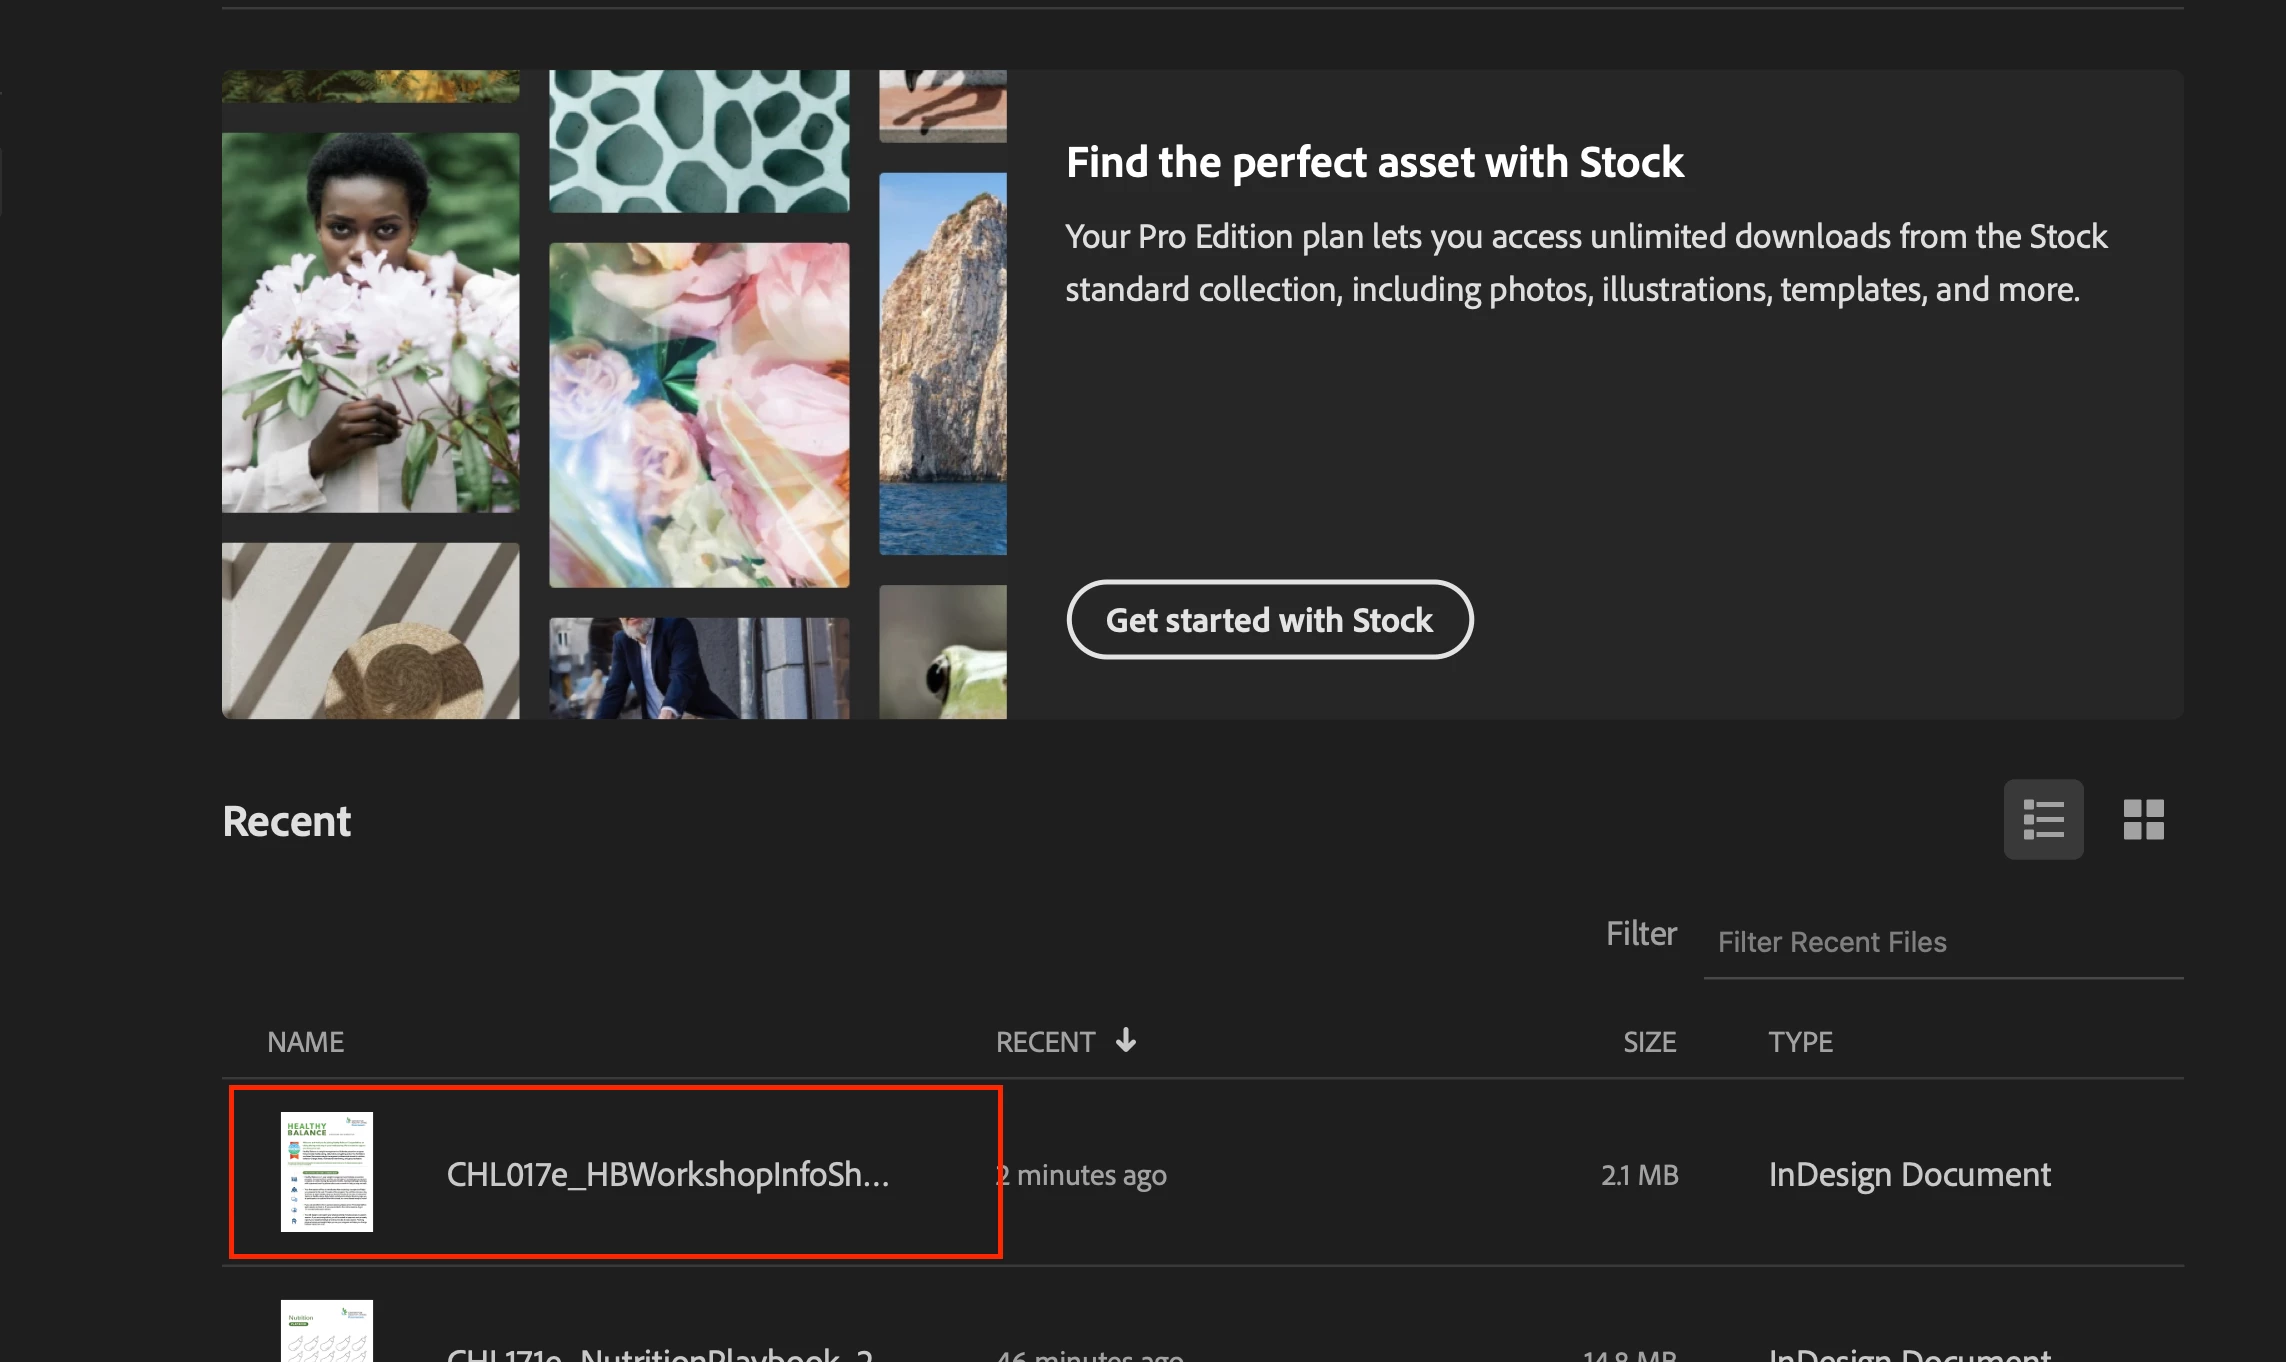Select the pink floral stock image
This screenshot has height=1362, width=2286.
[699, 414]
